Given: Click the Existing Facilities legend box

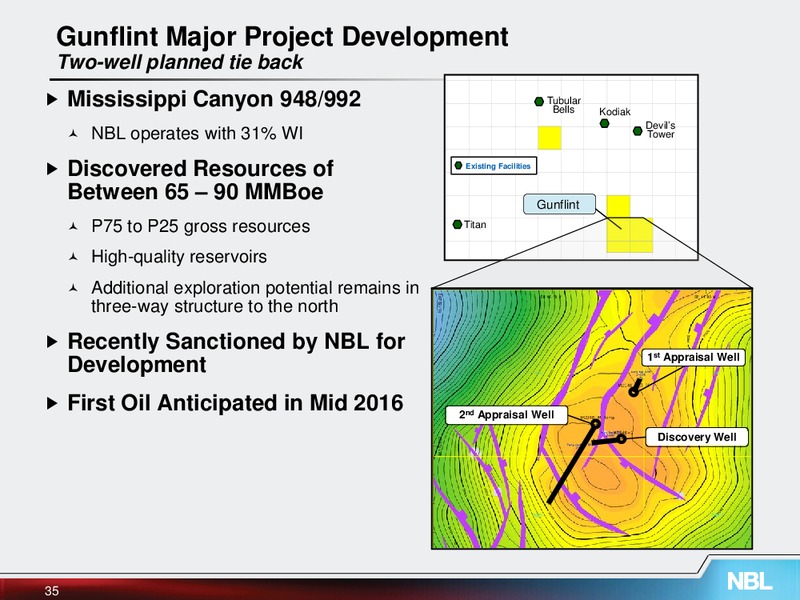Looking at the screenshot, I should [493, 166].
